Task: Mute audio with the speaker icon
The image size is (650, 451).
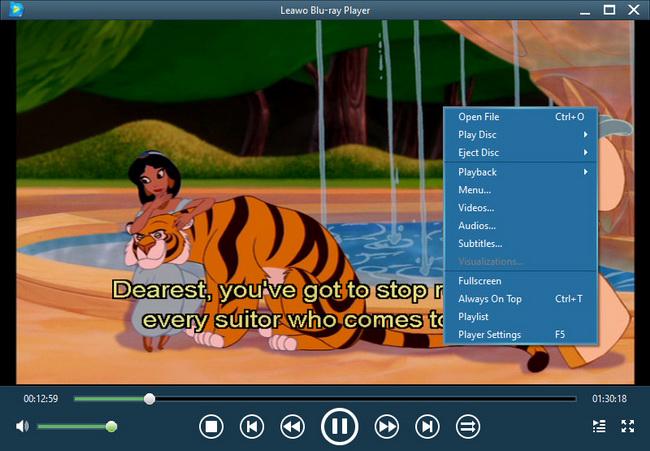Action: point(22,426)
